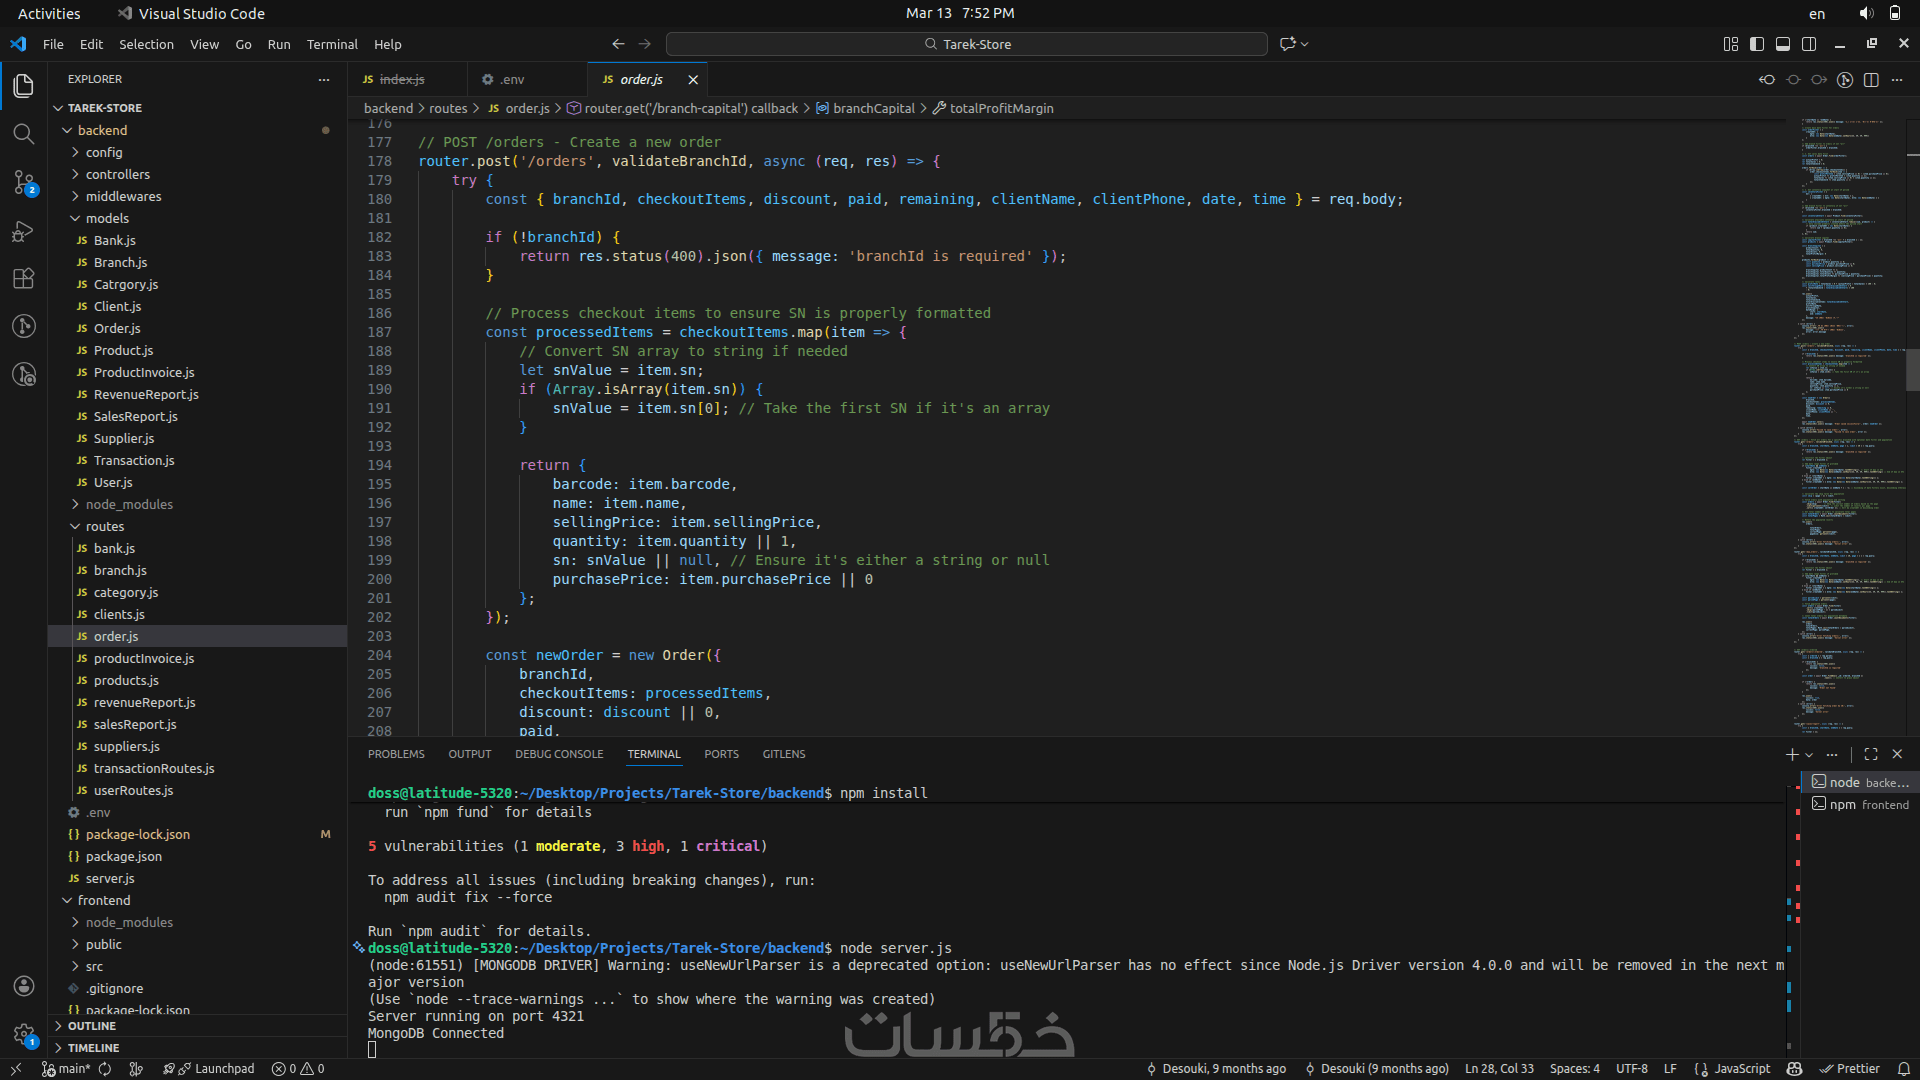This screenshot has height=1080, width=1920.
Task: Toggle the bottom panel visibility
Action: 1783,44
